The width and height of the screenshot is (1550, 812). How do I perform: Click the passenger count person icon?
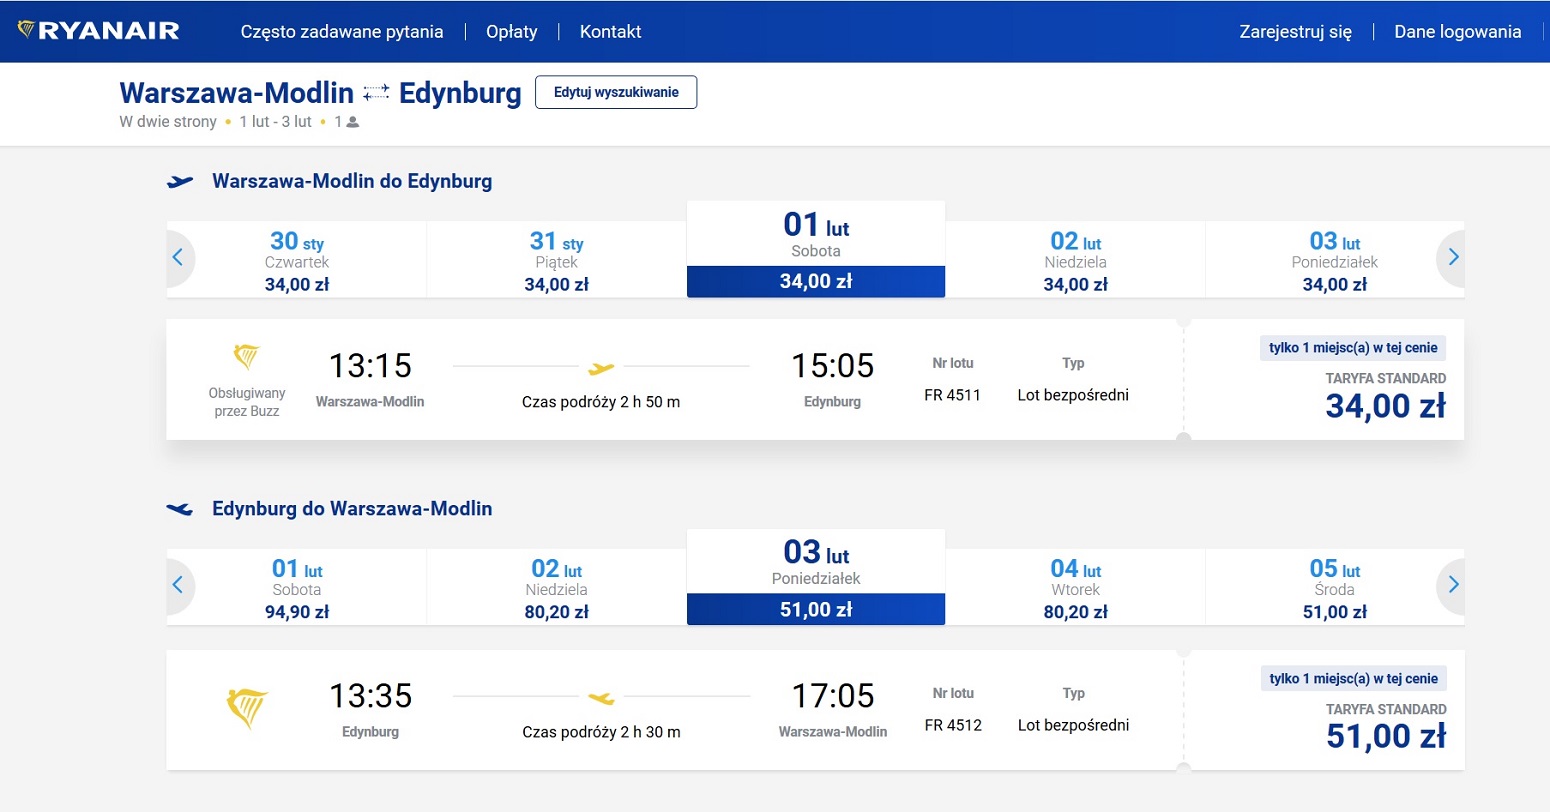tap(352, 122)
